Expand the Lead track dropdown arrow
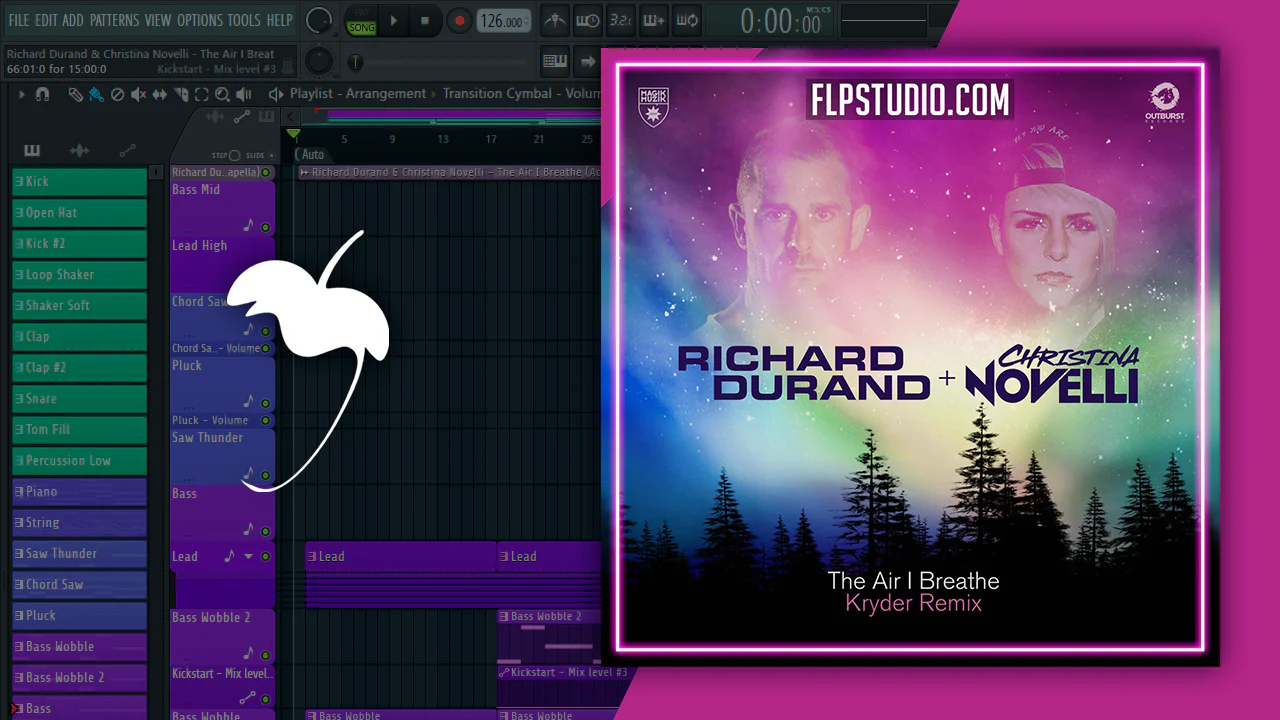The width and height of the screenshot is (1280, 720). point(249,556)
